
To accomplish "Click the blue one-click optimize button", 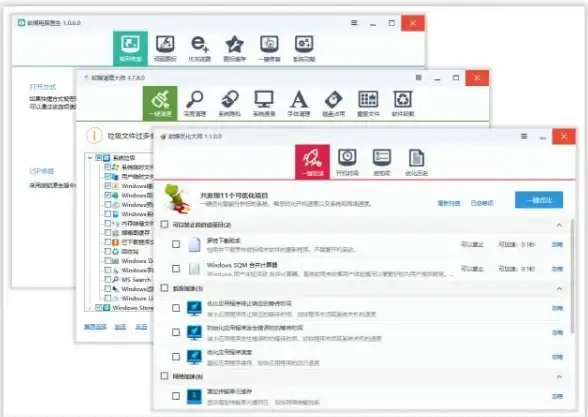I will 539,200.
